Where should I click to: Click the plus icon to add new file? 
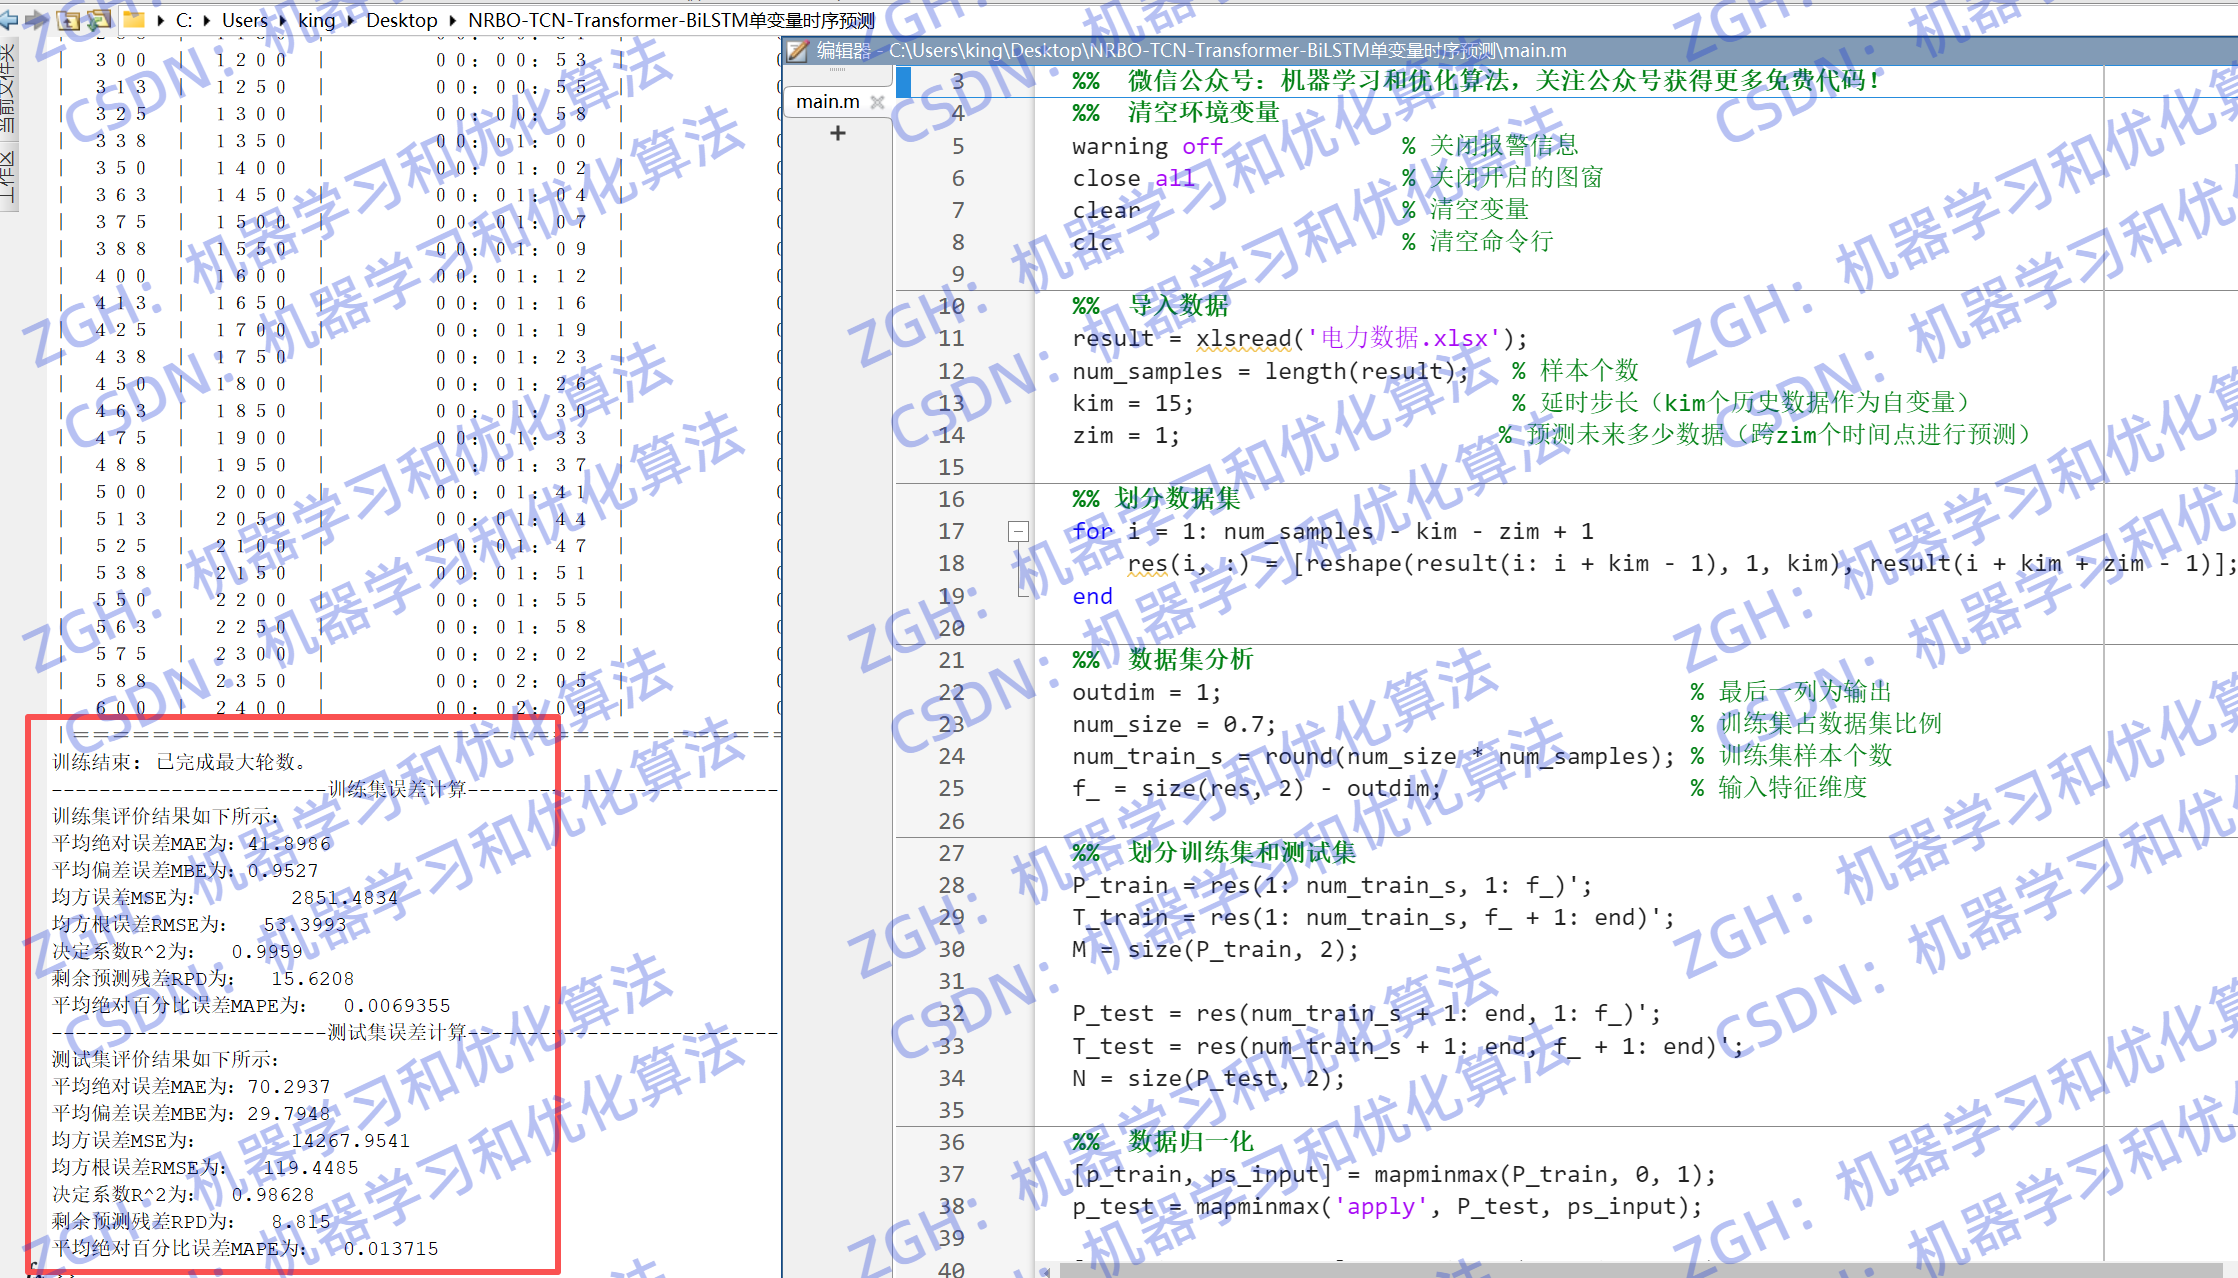[x=838, y=133]
